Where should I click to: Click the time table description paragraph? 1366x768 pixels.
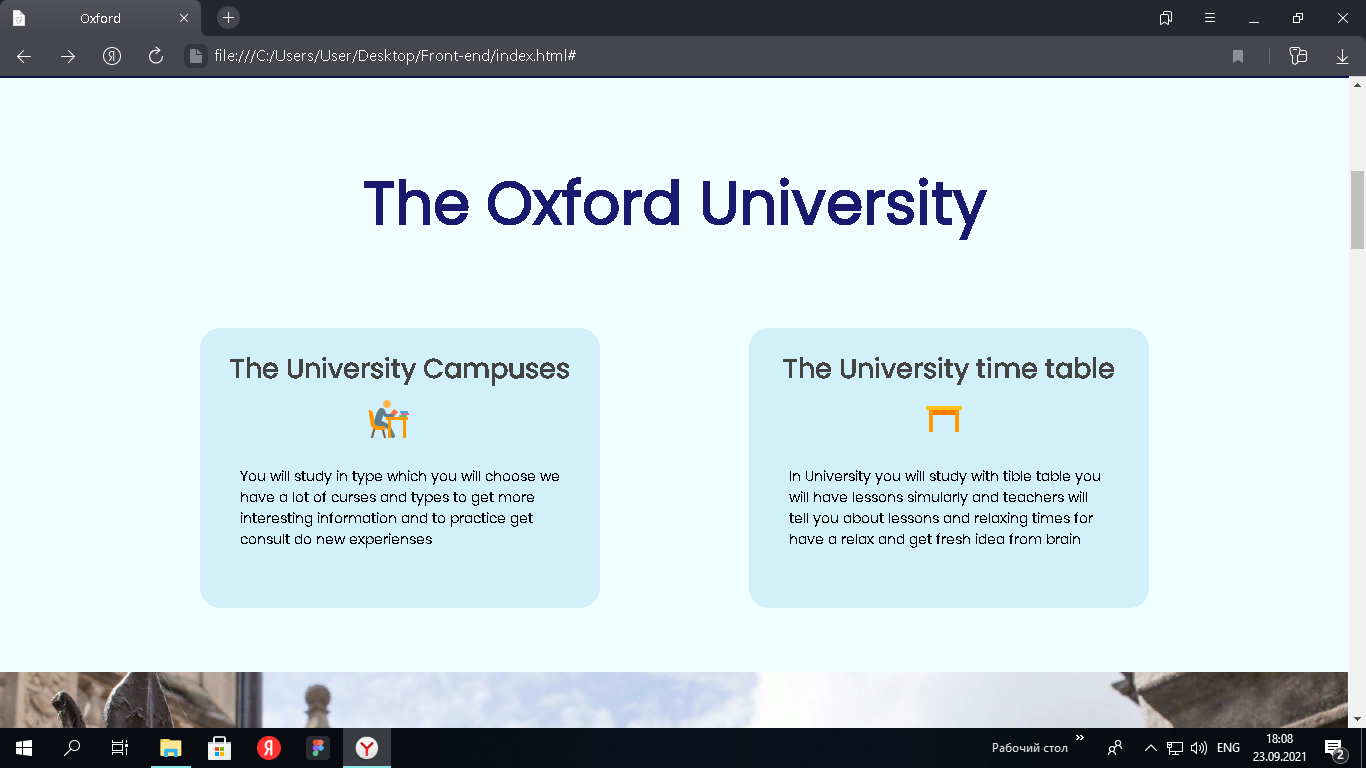(945, 508)
